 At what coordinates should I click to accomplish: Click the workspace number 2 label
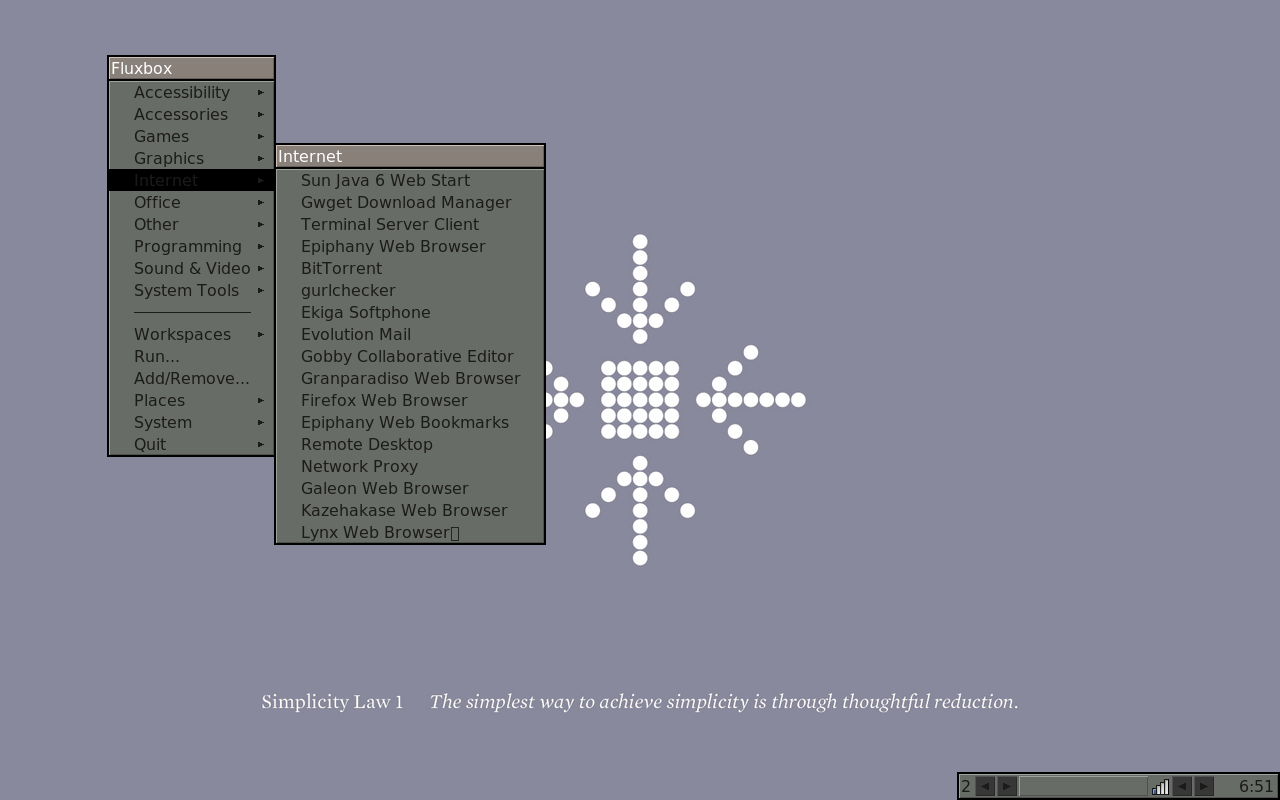(966, 787)
